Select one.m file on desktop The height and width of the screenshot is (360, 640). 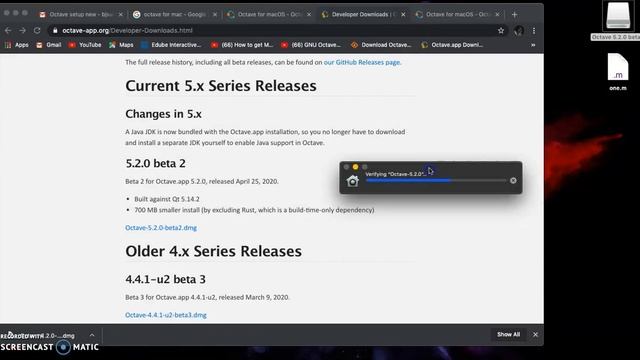click(618, 72)
